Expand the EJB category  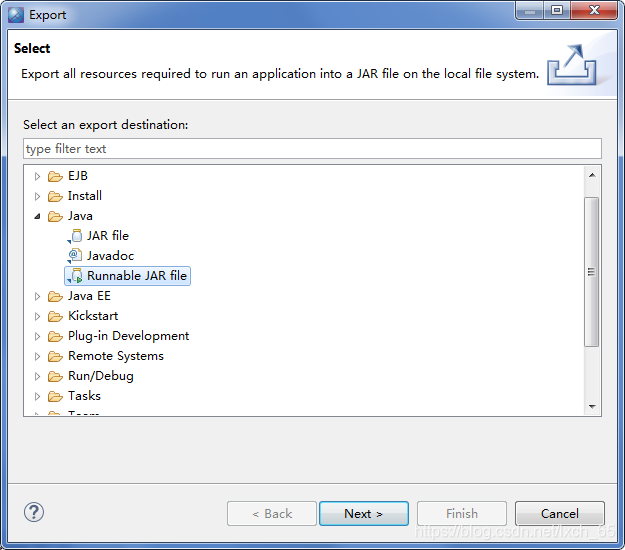[x=37, y=176]
